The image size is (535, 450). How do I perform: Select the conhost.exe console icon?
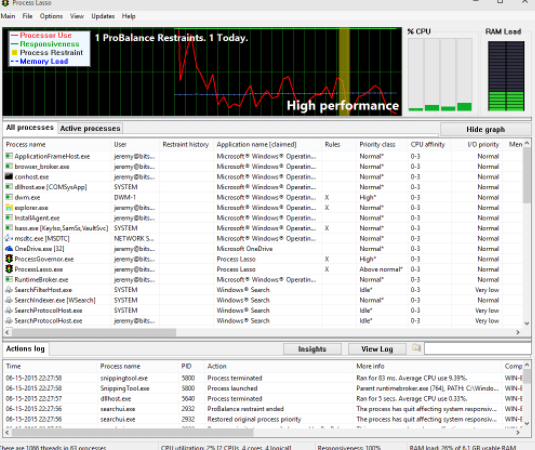[x=9, y=176]
